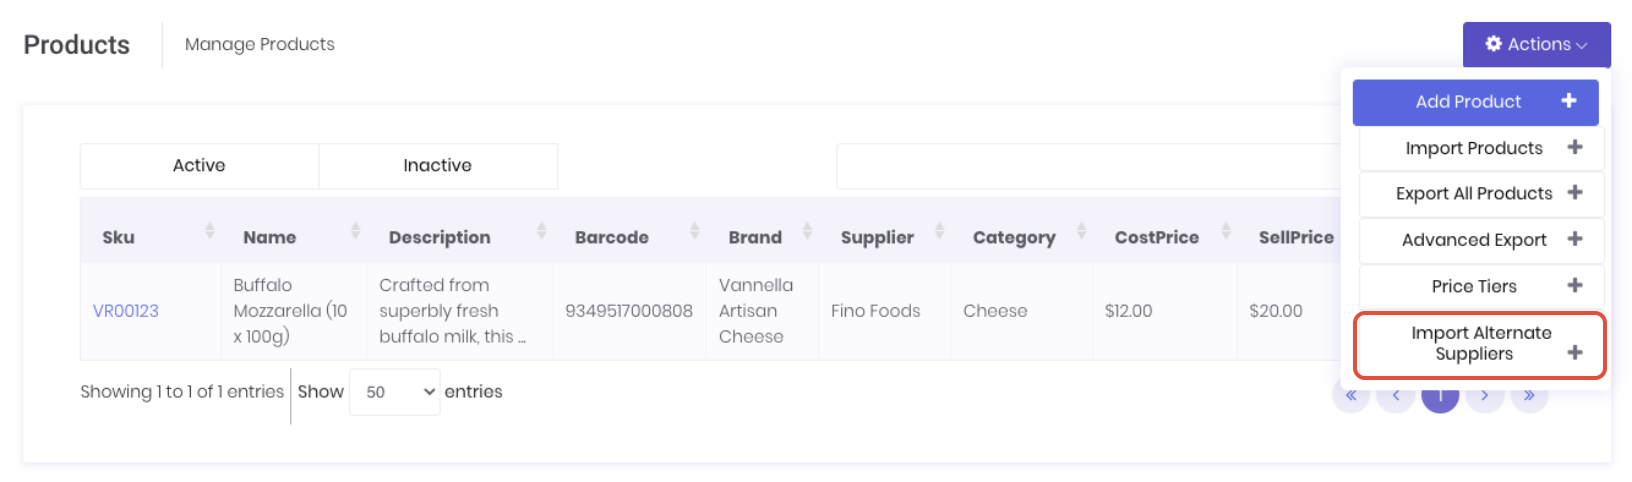Click plus icon beside Import Products
This screenshot has width=1632, height=482.
pyautogui.click(x=1575, y=148)
